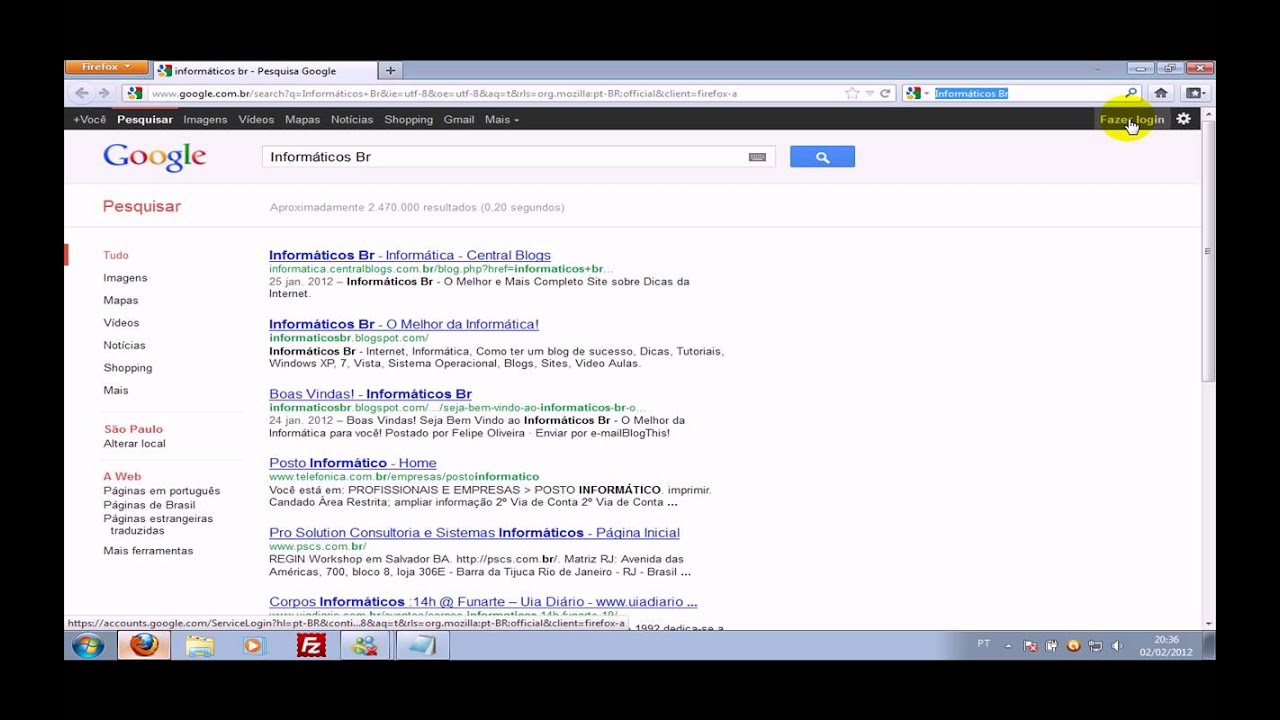Click Alterar local under São Paulo

pyautogui.click(x=134, y=443)
